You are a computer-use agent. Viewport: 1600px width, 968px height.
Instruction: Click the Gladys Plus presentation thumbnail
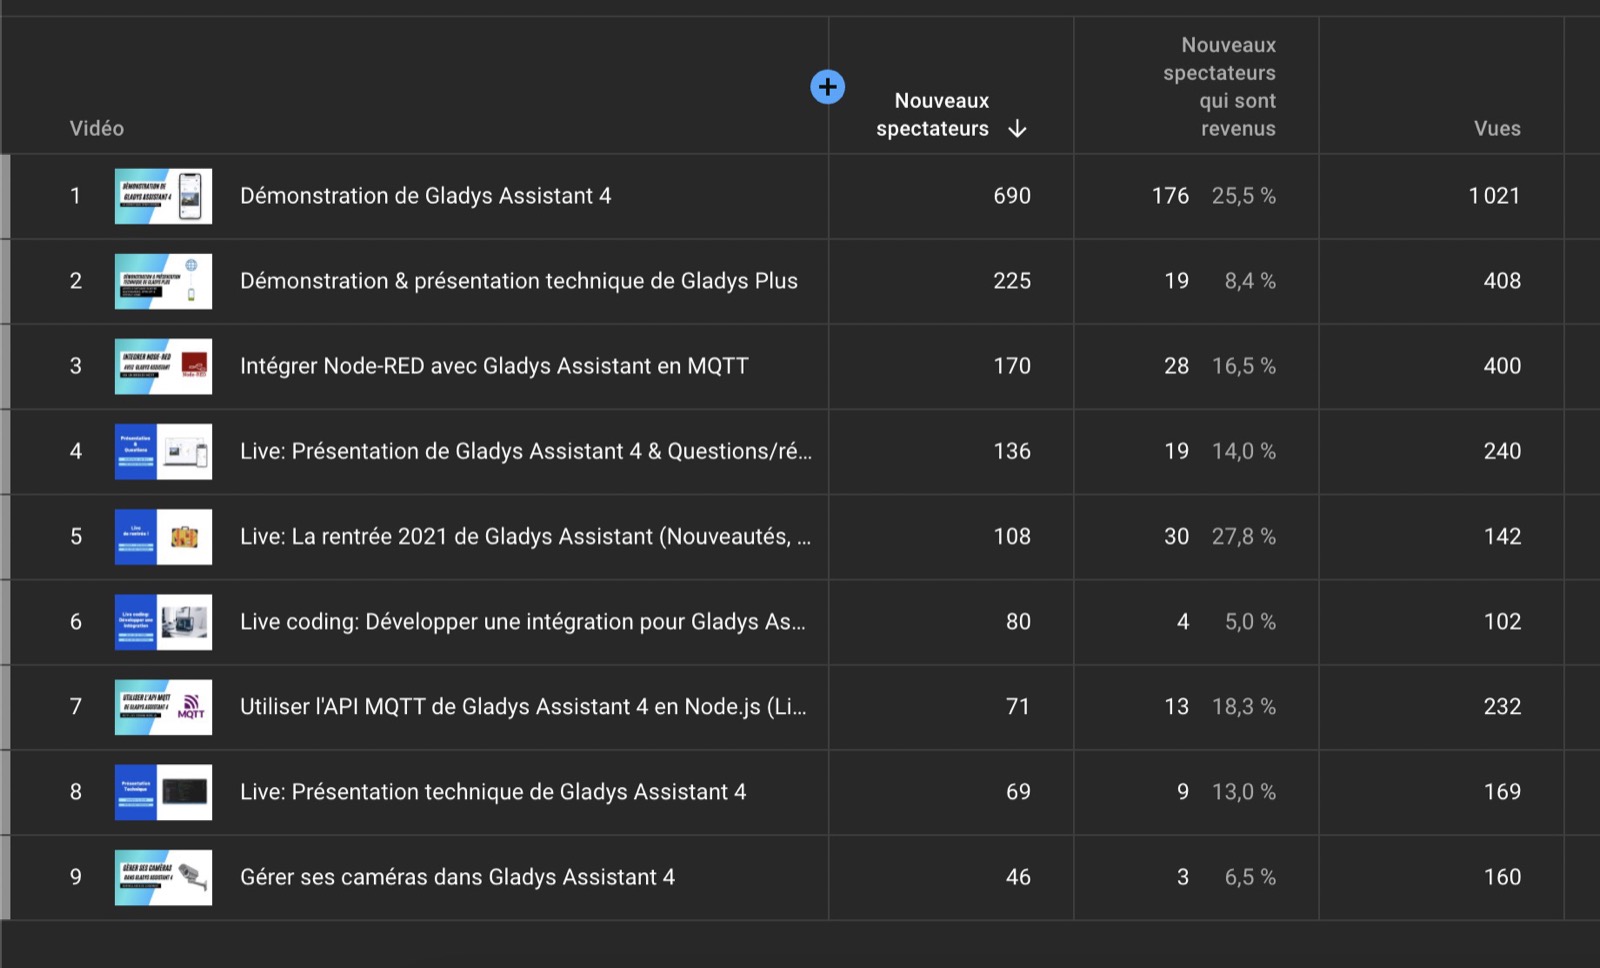pyautogui.click(x=163, y=281)
